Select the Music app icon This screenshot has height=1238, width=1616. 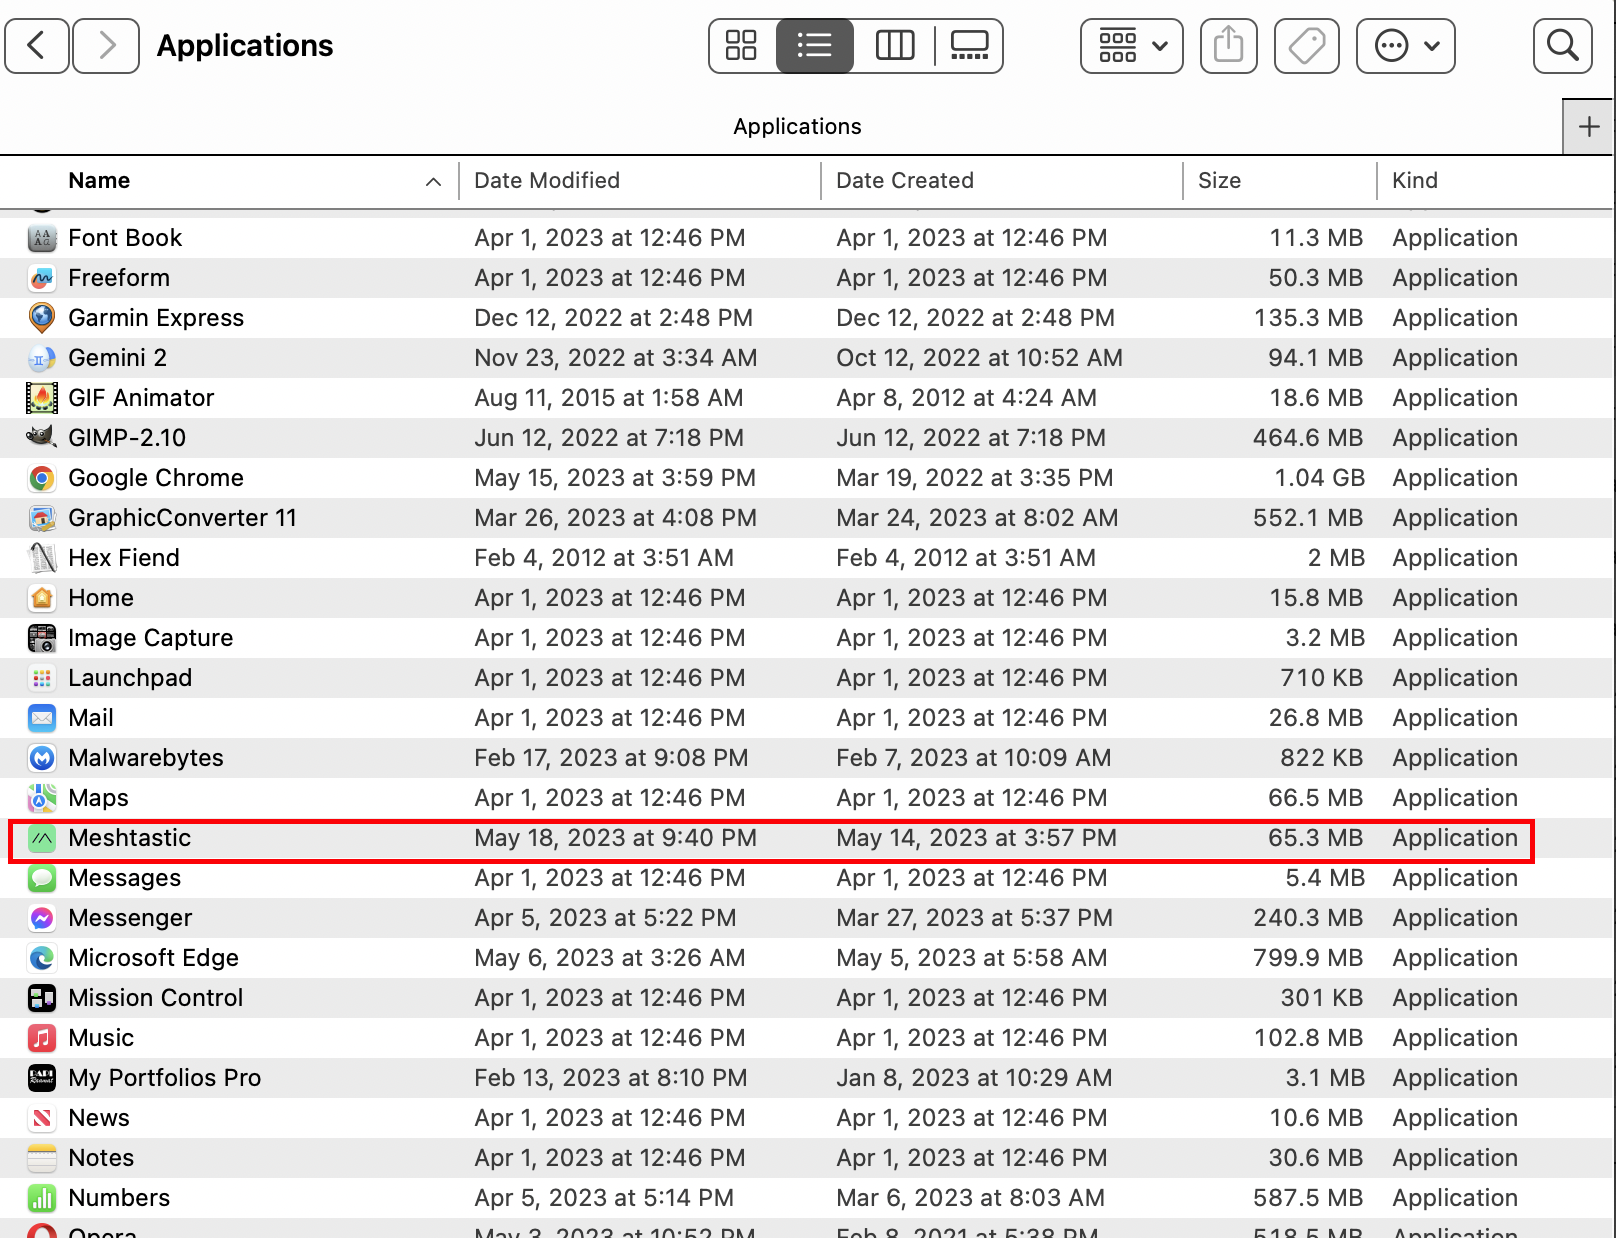[42, 1038]
